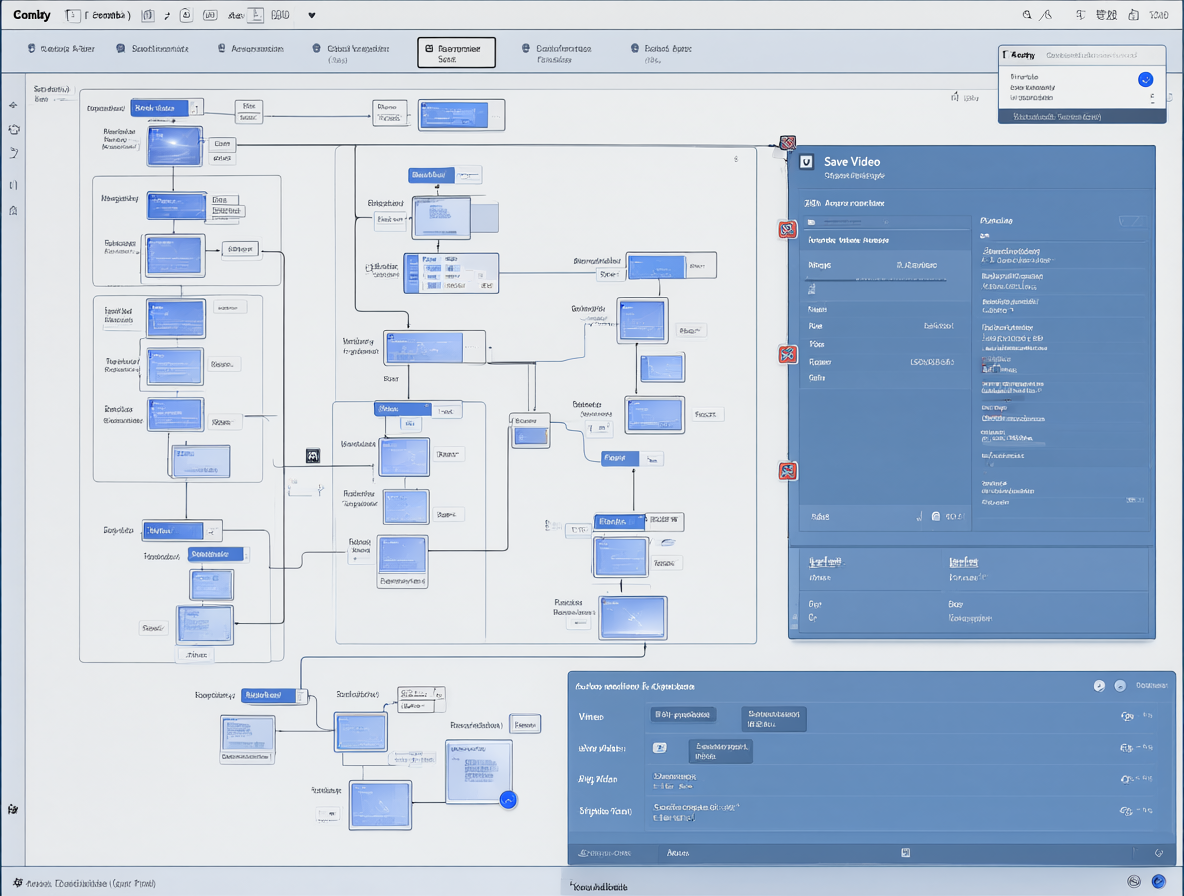Toggle the small checkbox in the third bottom-panel row
This screenshot has width=1184, height=896.
(659, 748)
